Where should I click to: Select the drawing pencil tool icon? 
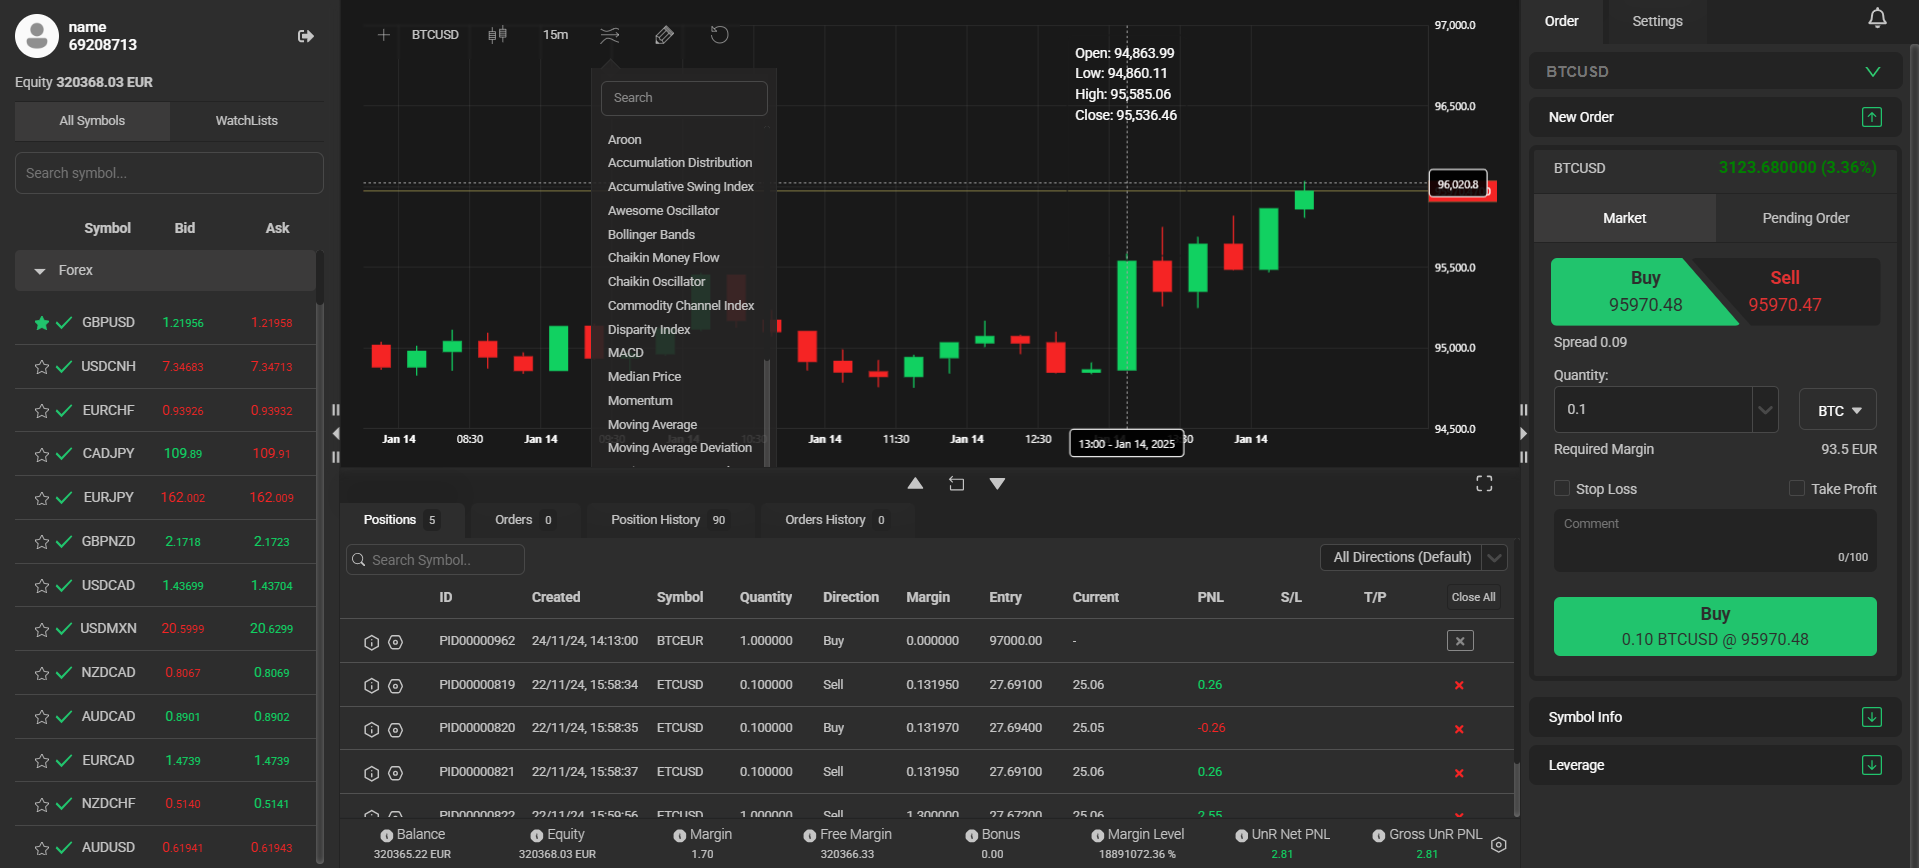pos(664,35)
